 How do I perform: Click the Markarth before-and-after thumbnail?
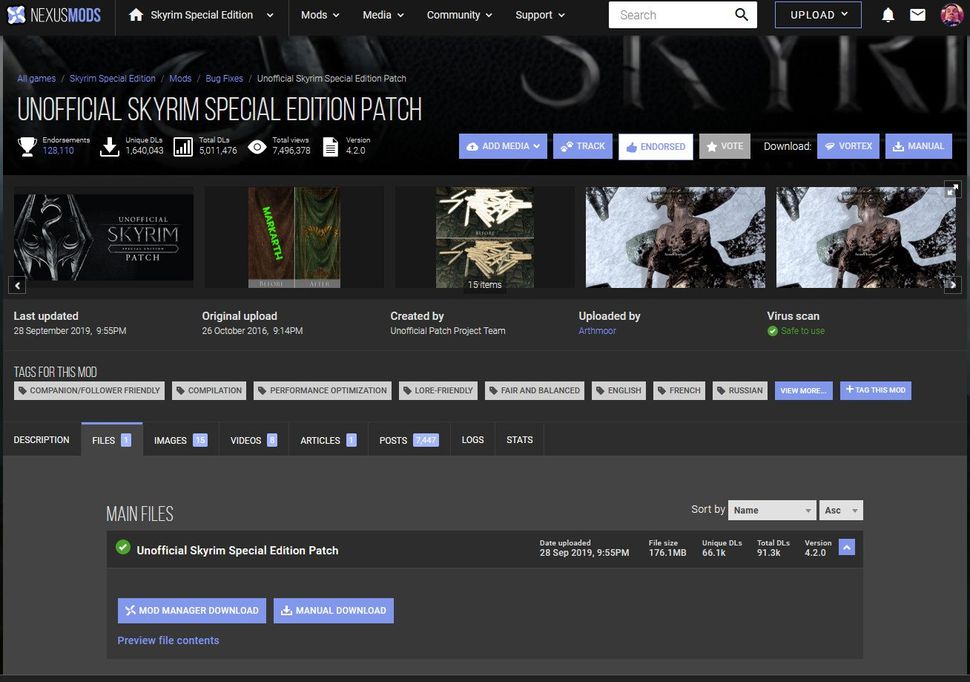click(293, 236)
